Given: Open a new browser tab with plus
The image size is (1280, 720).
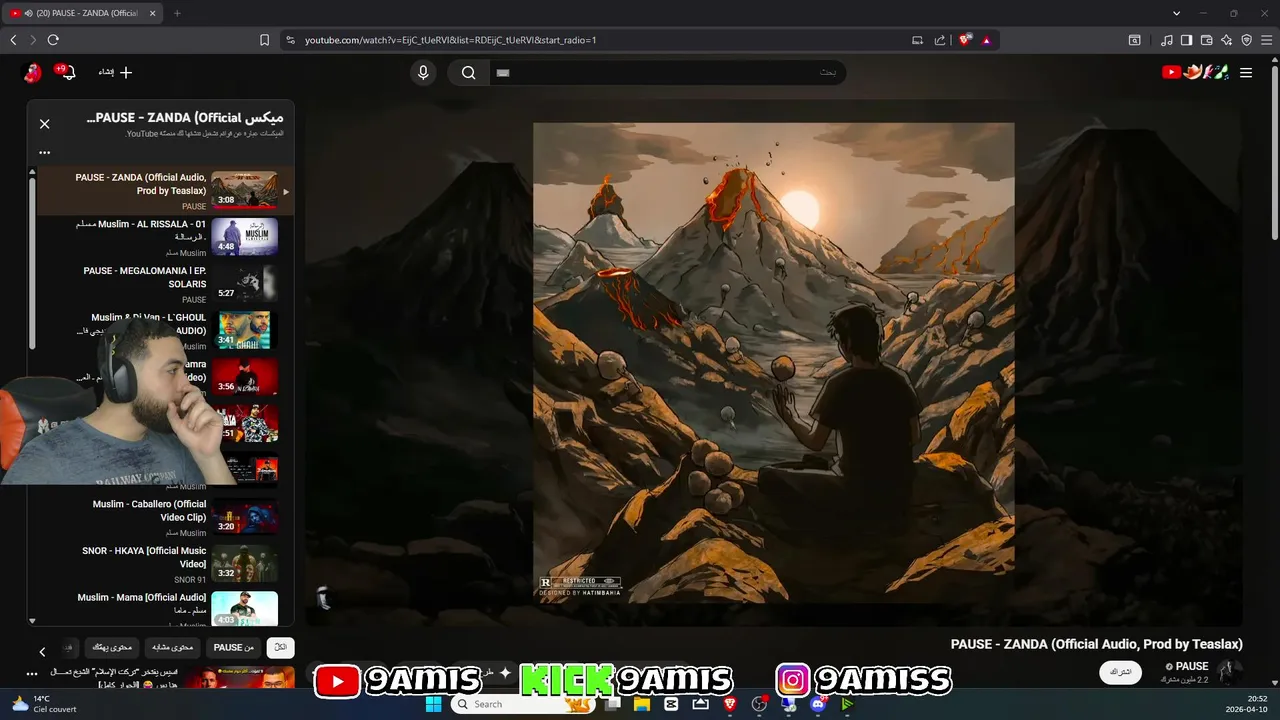Looking at the screenshot, I should click(177, 13).
